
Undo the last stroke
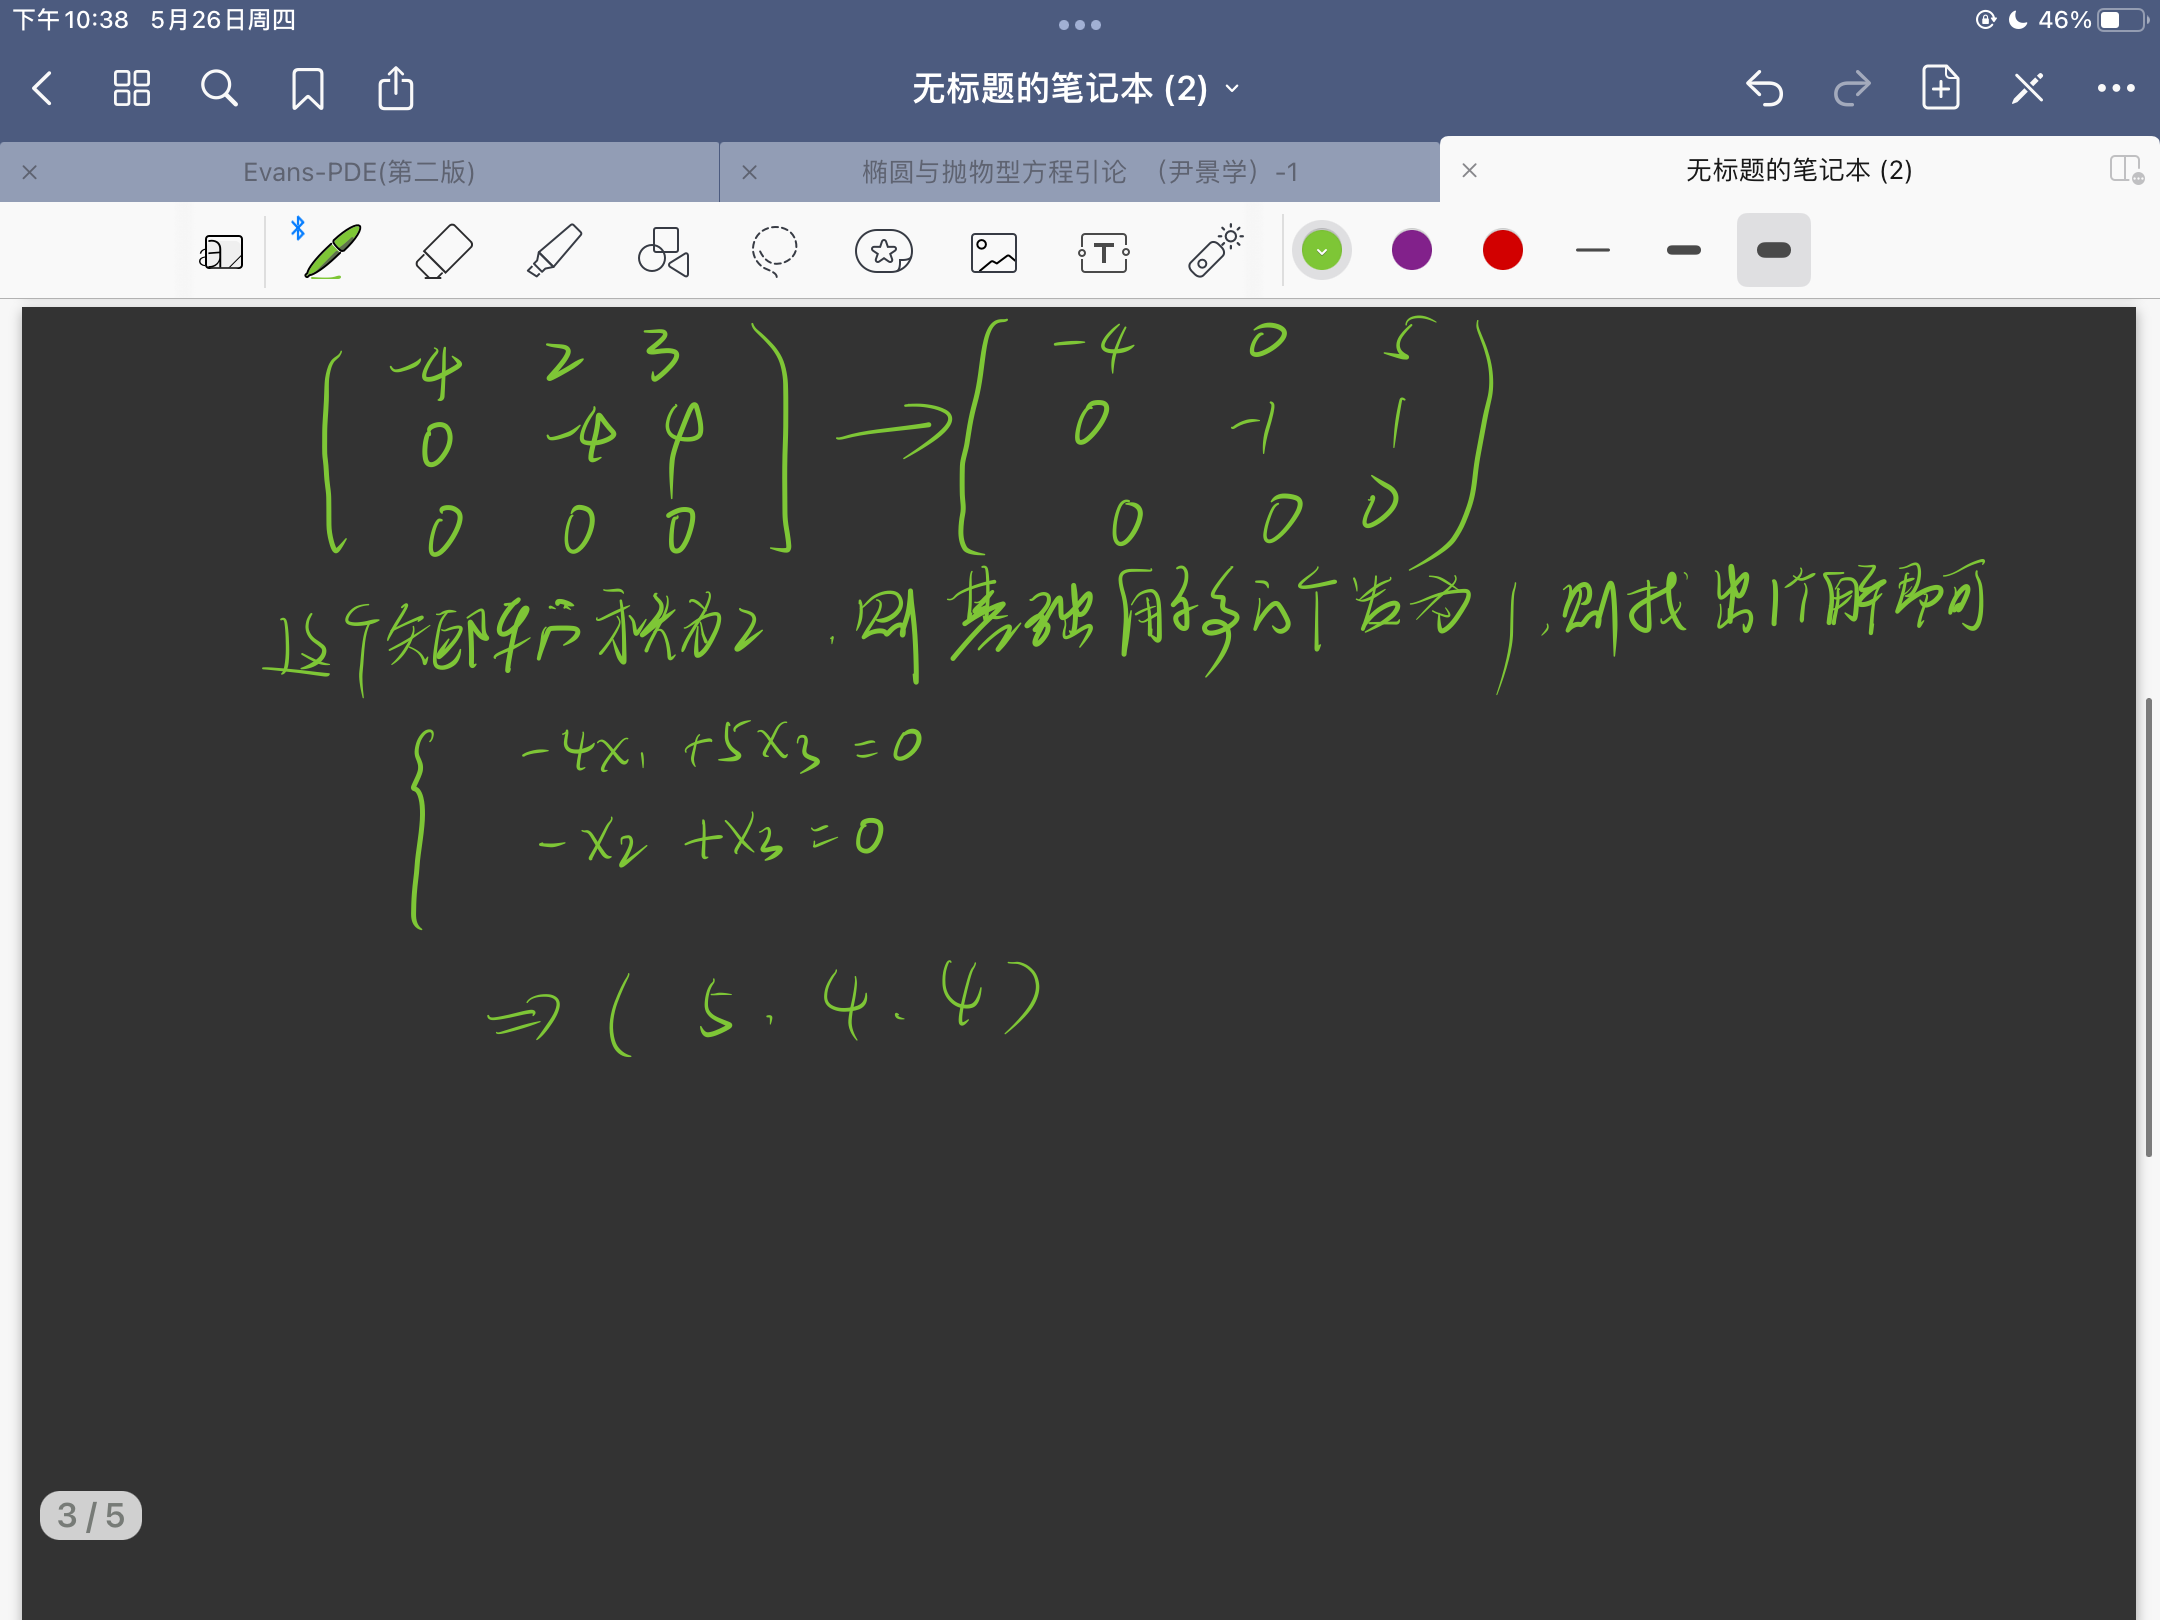[x=1764, y=89]
